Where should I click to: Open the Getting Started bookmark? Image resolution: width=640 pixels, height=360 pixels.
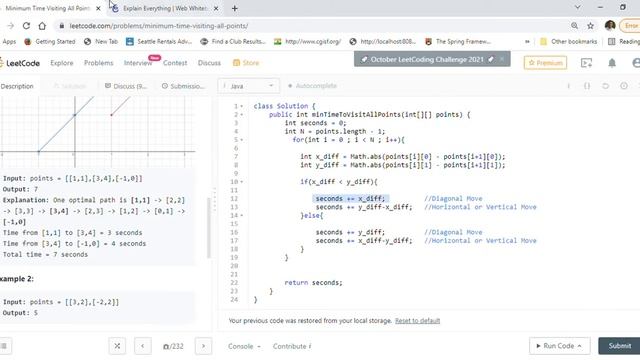[x=50, y=42]
